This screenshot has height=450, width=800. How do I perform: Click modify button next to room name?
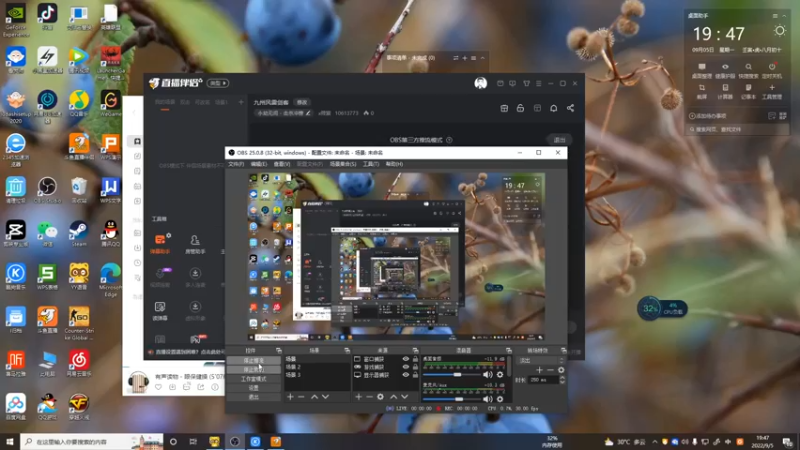point(302,103)
